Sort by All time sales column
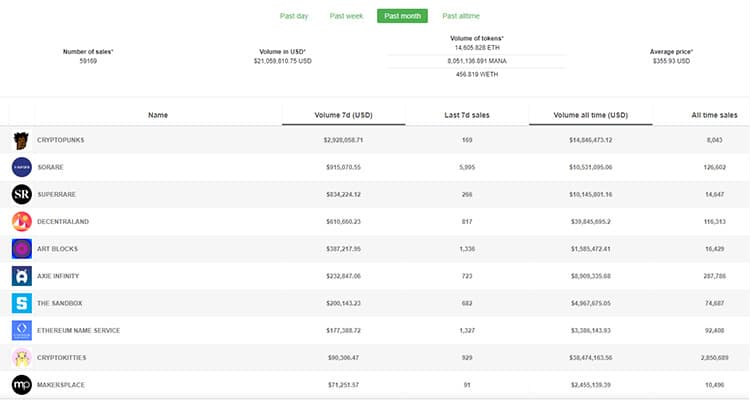The height and width of the screenshot is (400, 750). point(714,115)
